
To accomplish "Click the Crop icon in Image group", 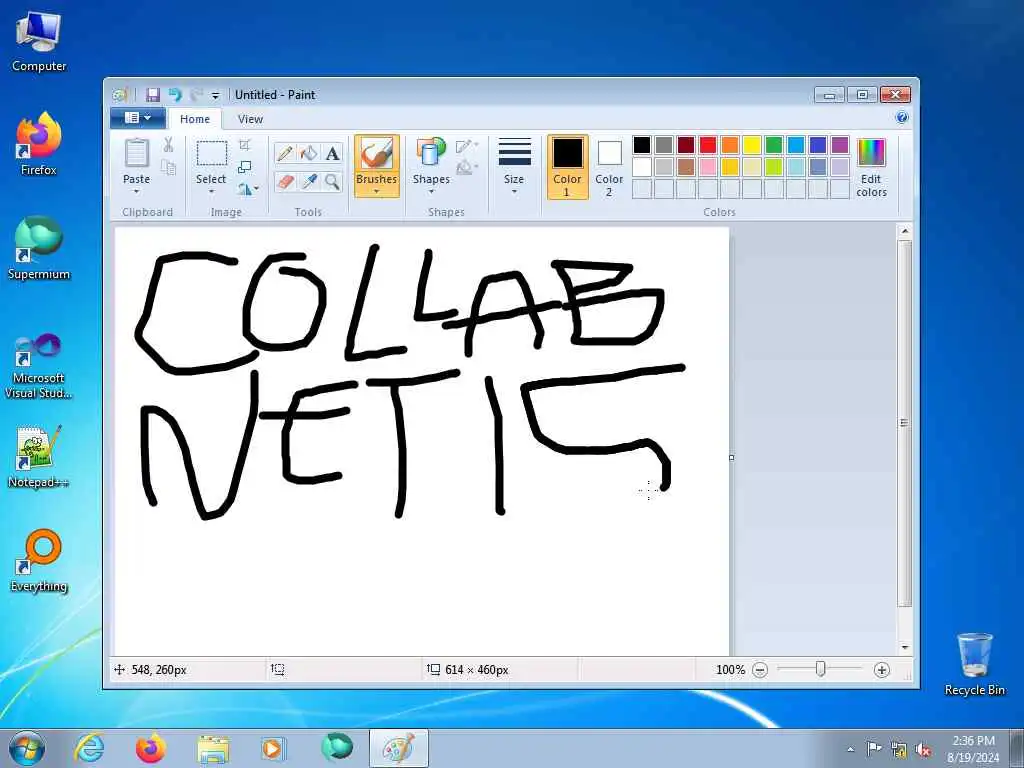I will tap(245, 145).
